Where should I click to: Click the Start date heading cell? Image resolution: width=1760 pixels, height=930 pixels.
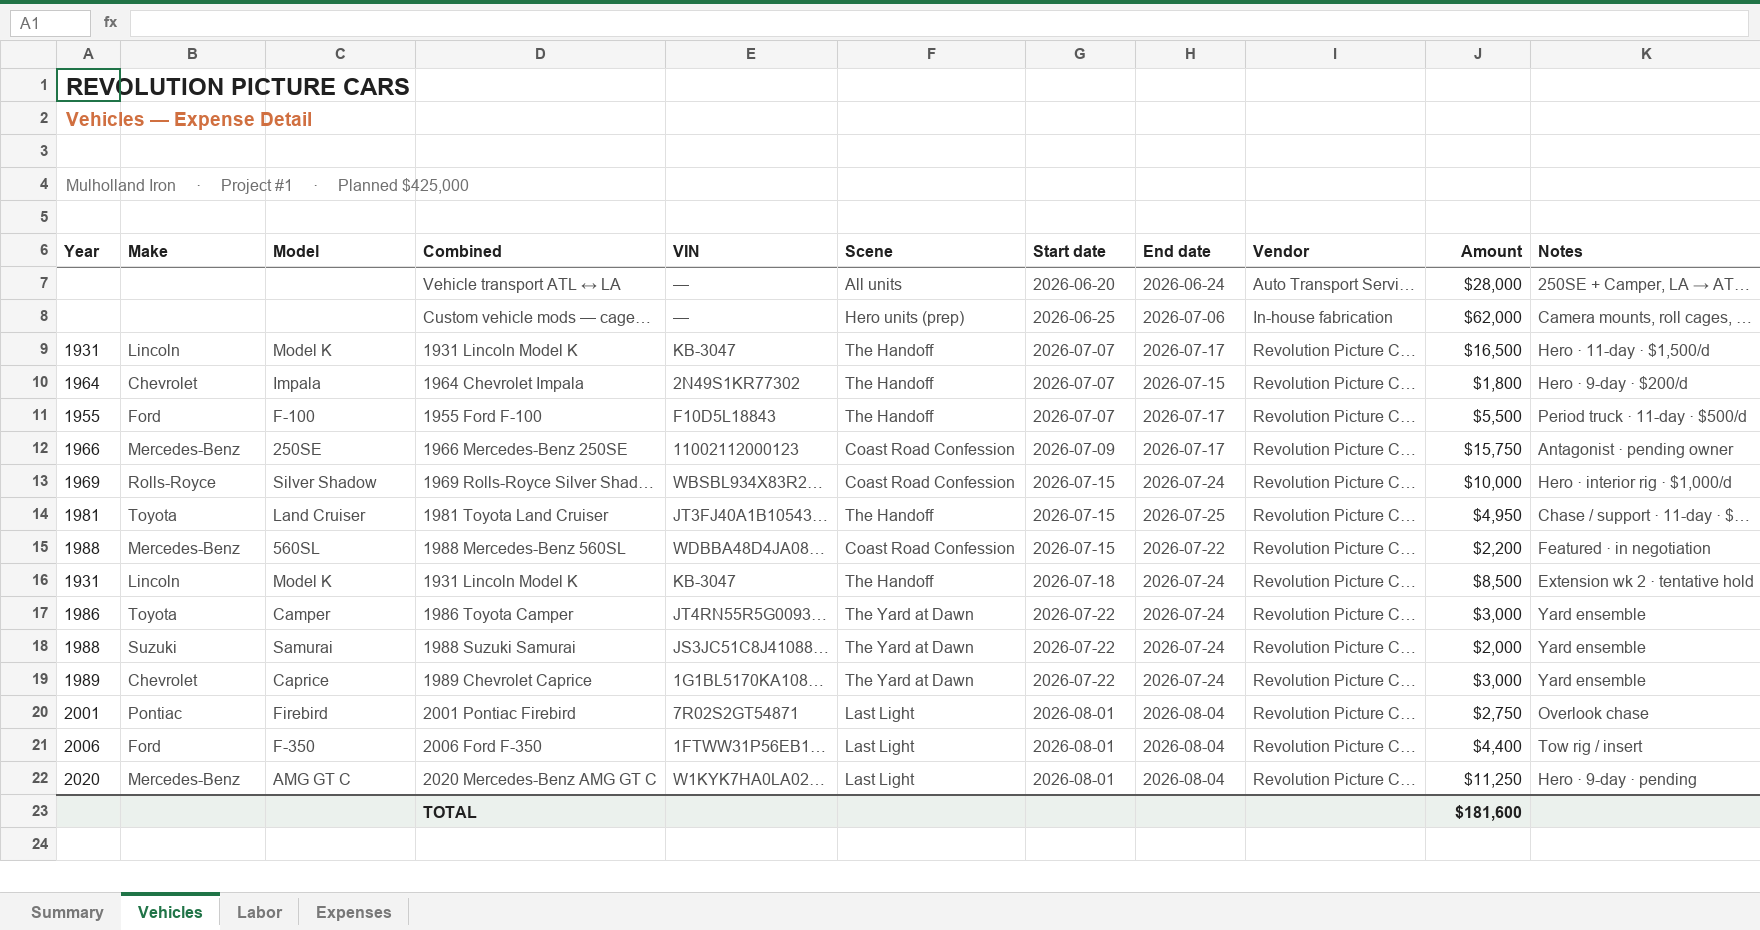coord(1080,251)
